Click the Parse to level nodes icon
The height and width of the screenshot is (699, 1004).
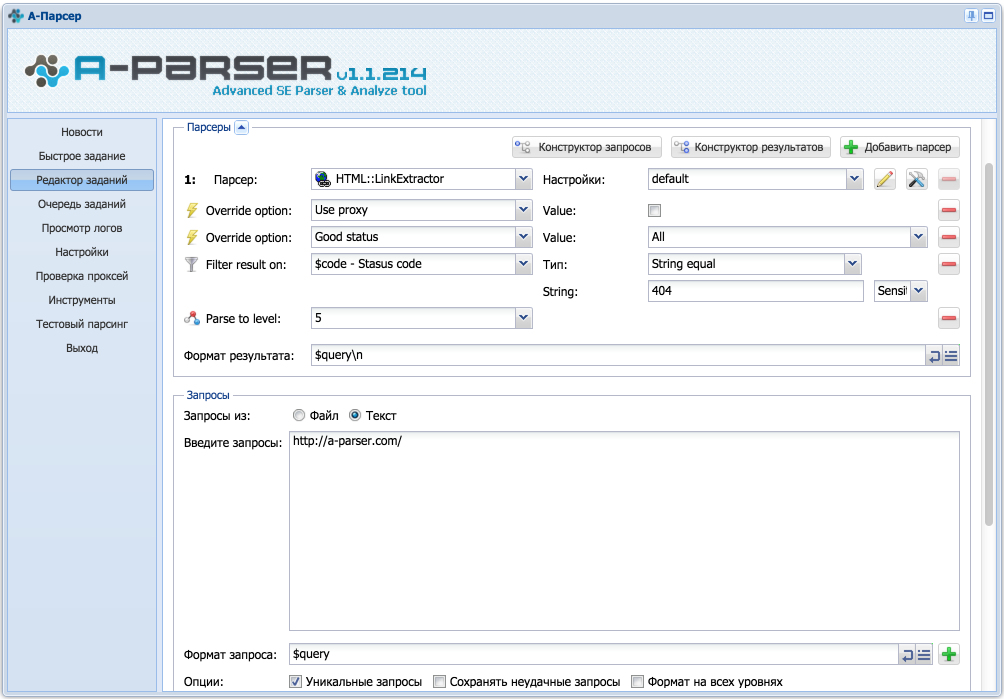point(191,318)
